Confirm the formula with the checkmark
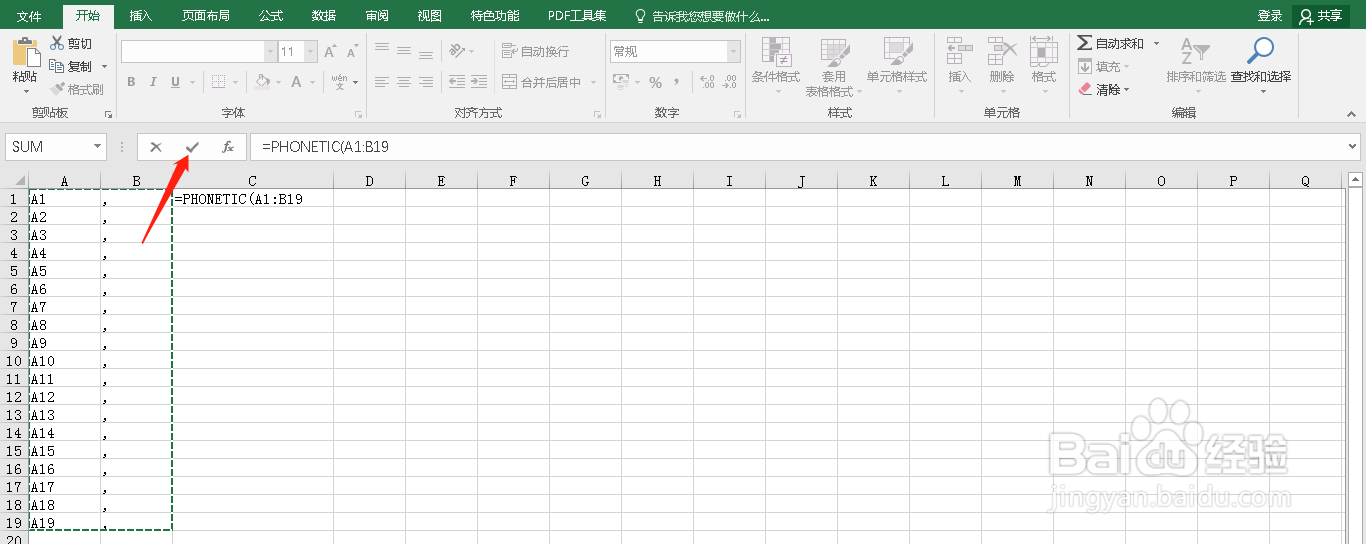The width and height of the screenshot is (1366, 544). 192,147
